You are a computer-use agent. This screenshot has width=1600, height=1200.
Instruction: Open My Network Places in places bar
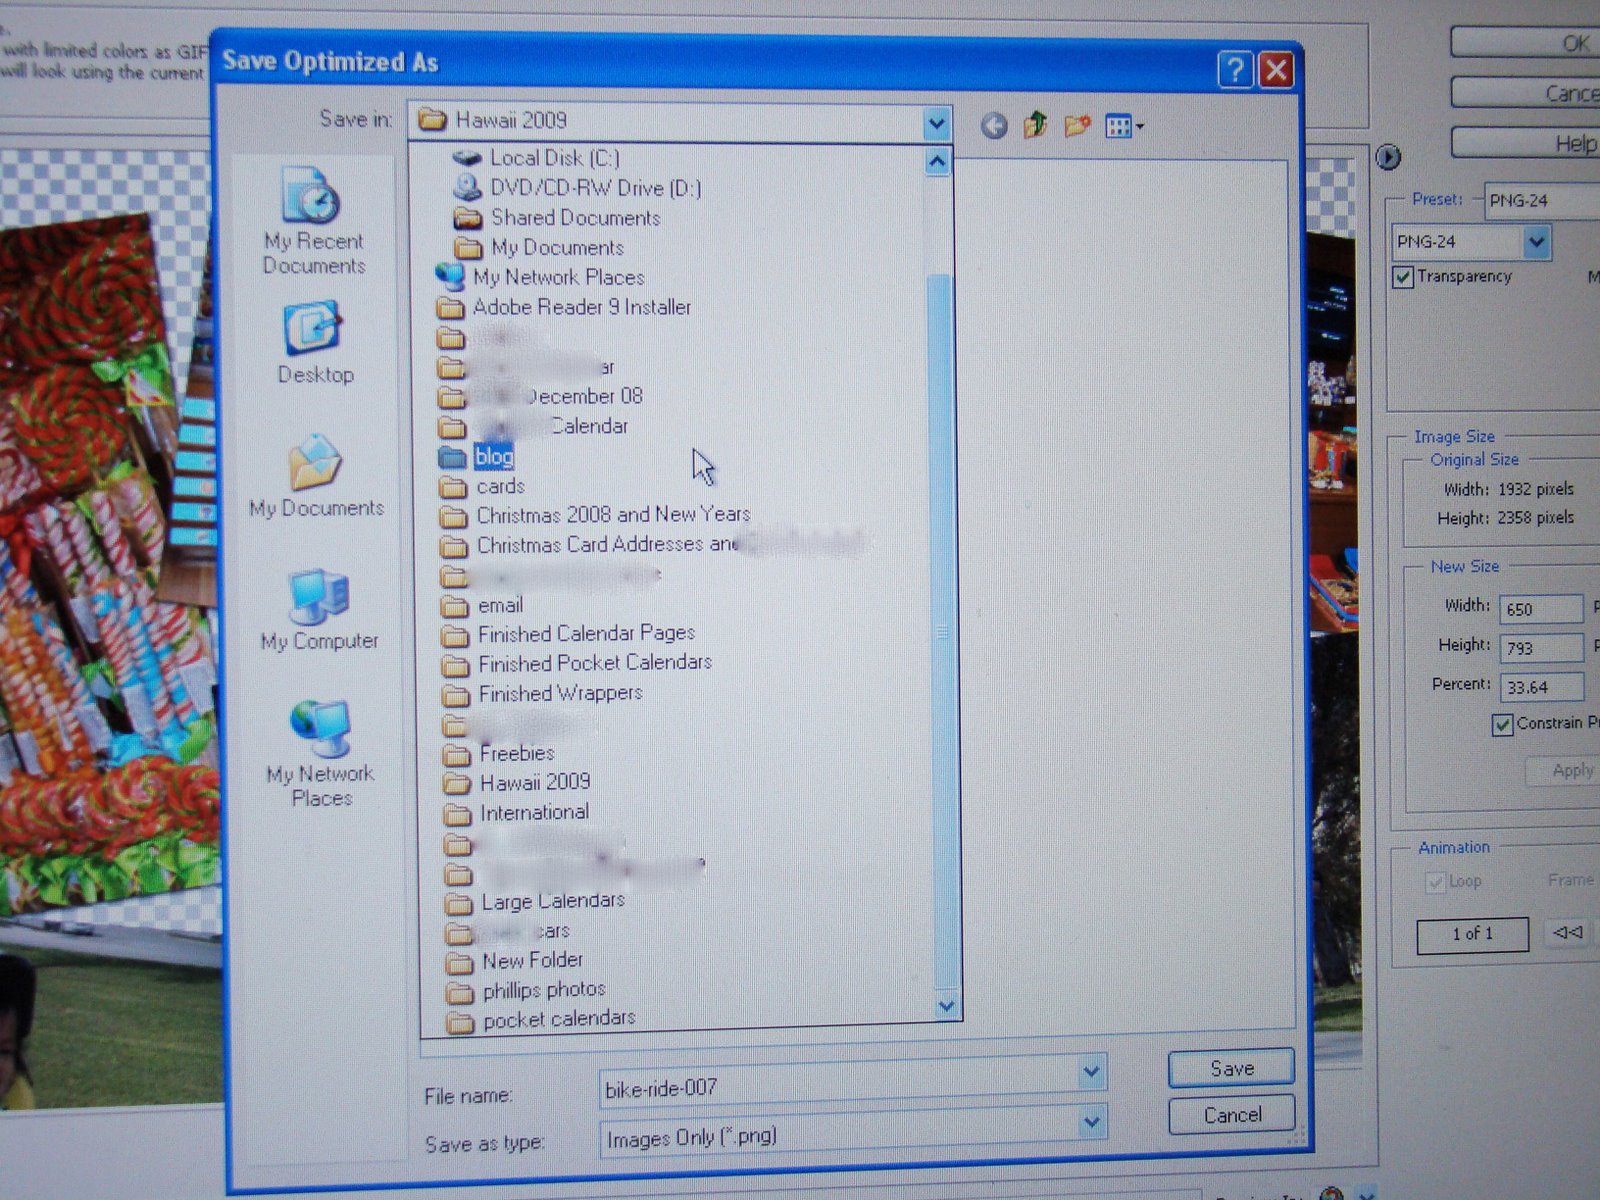tap(321, 754)
